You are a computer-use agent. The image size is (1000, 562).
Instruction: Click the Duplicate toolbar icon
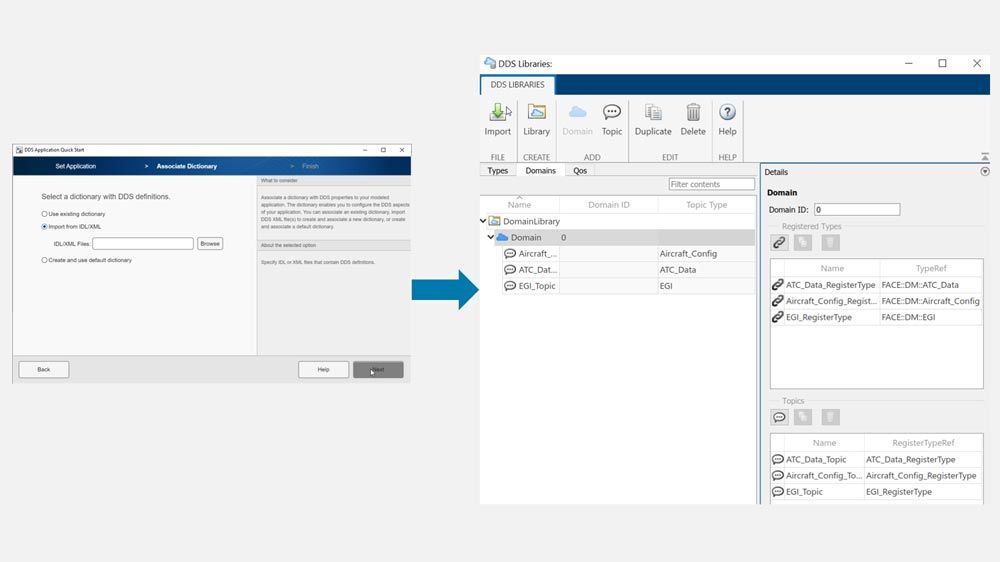pos(653,113)
